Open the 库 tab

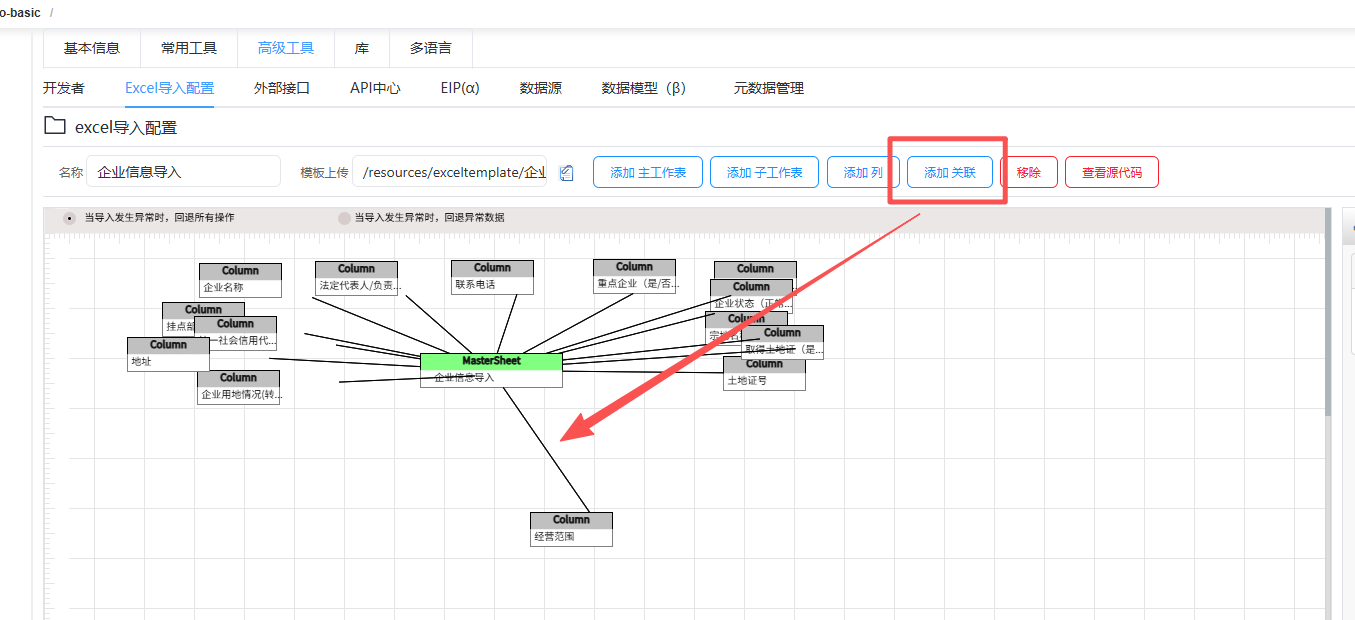[x=362, y=48]
